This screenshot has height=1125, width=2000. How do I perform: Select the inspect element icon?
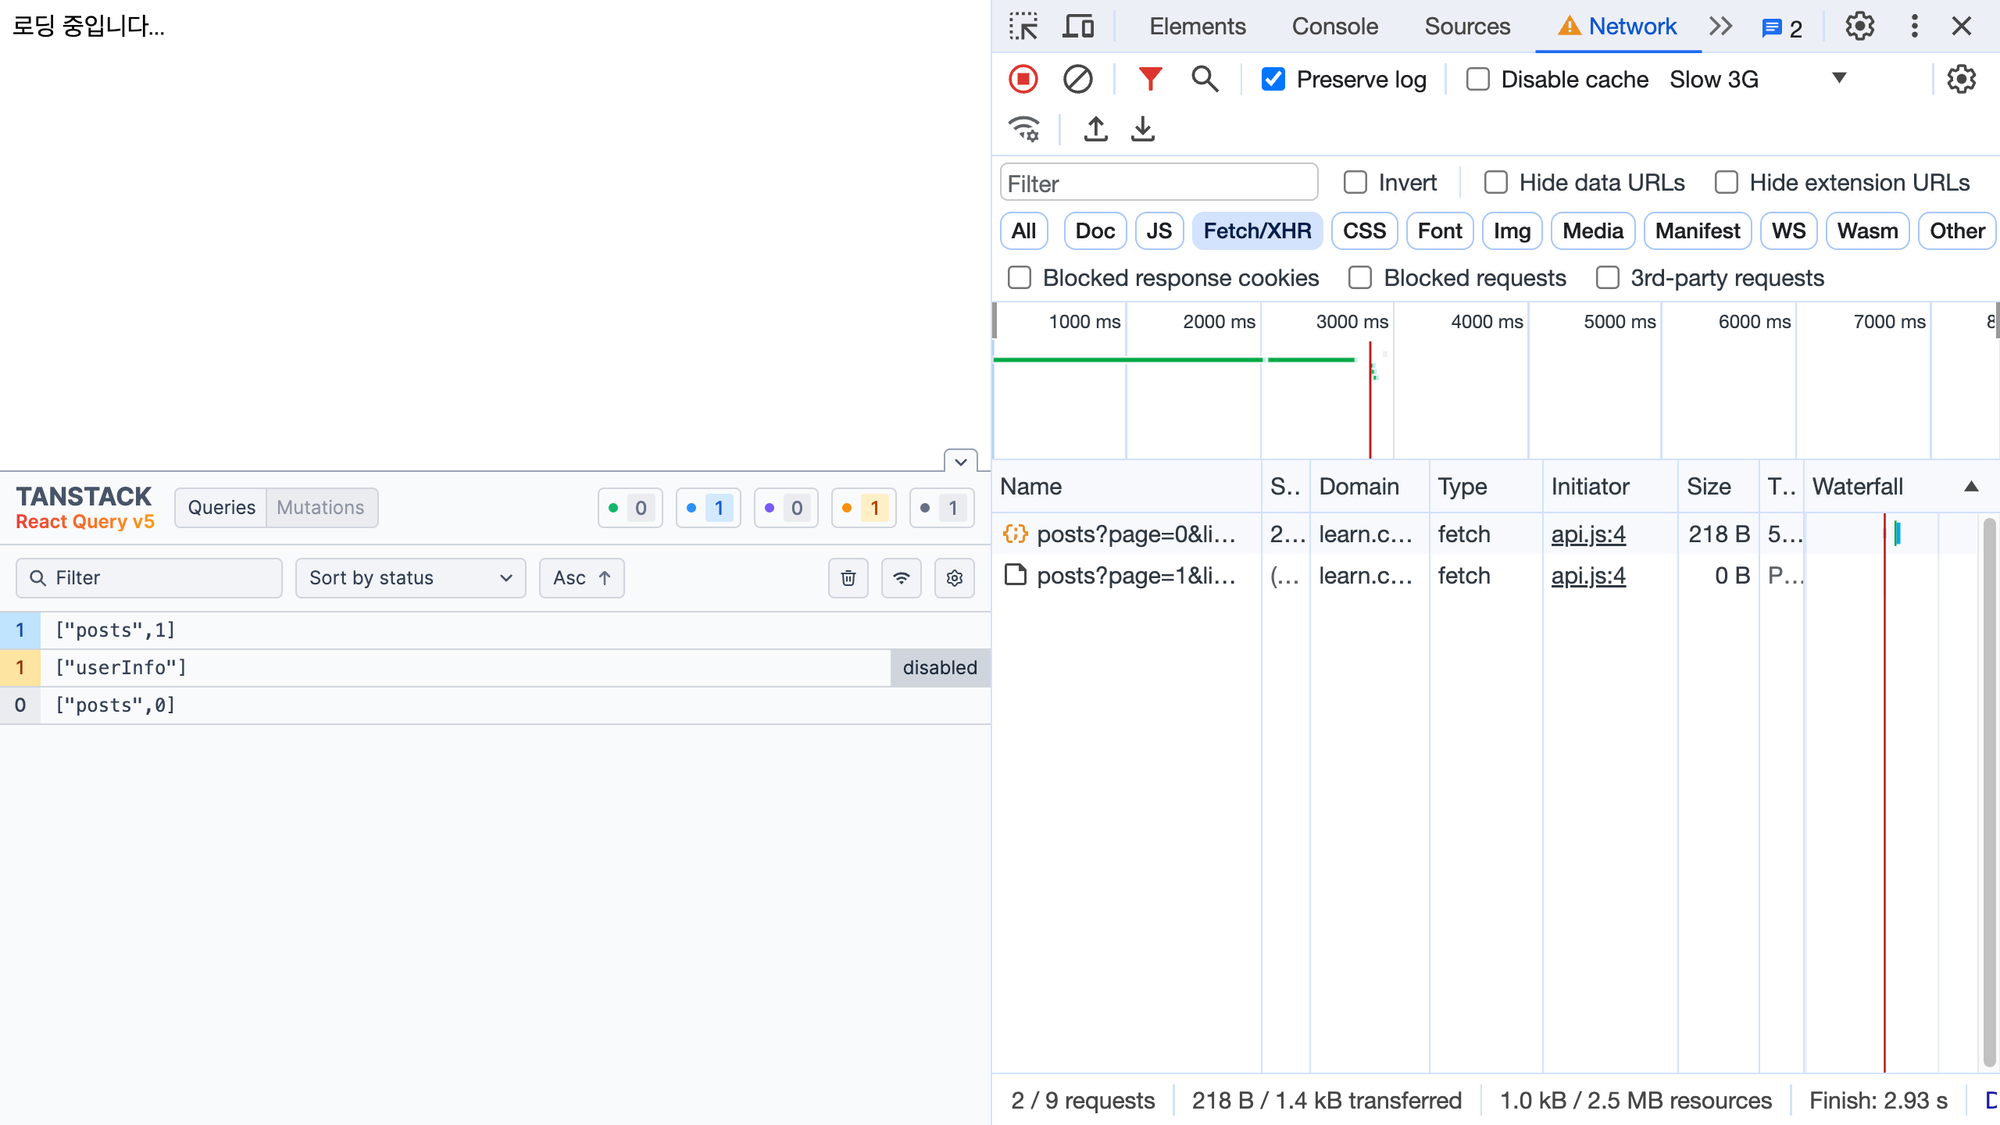[x=1023, y=26]
